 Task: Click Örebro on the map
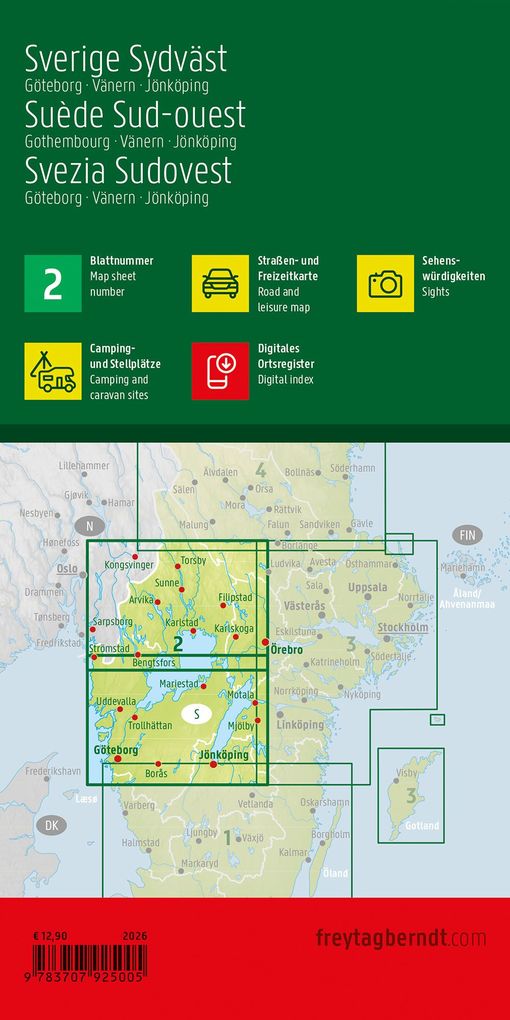coord(286,649)
